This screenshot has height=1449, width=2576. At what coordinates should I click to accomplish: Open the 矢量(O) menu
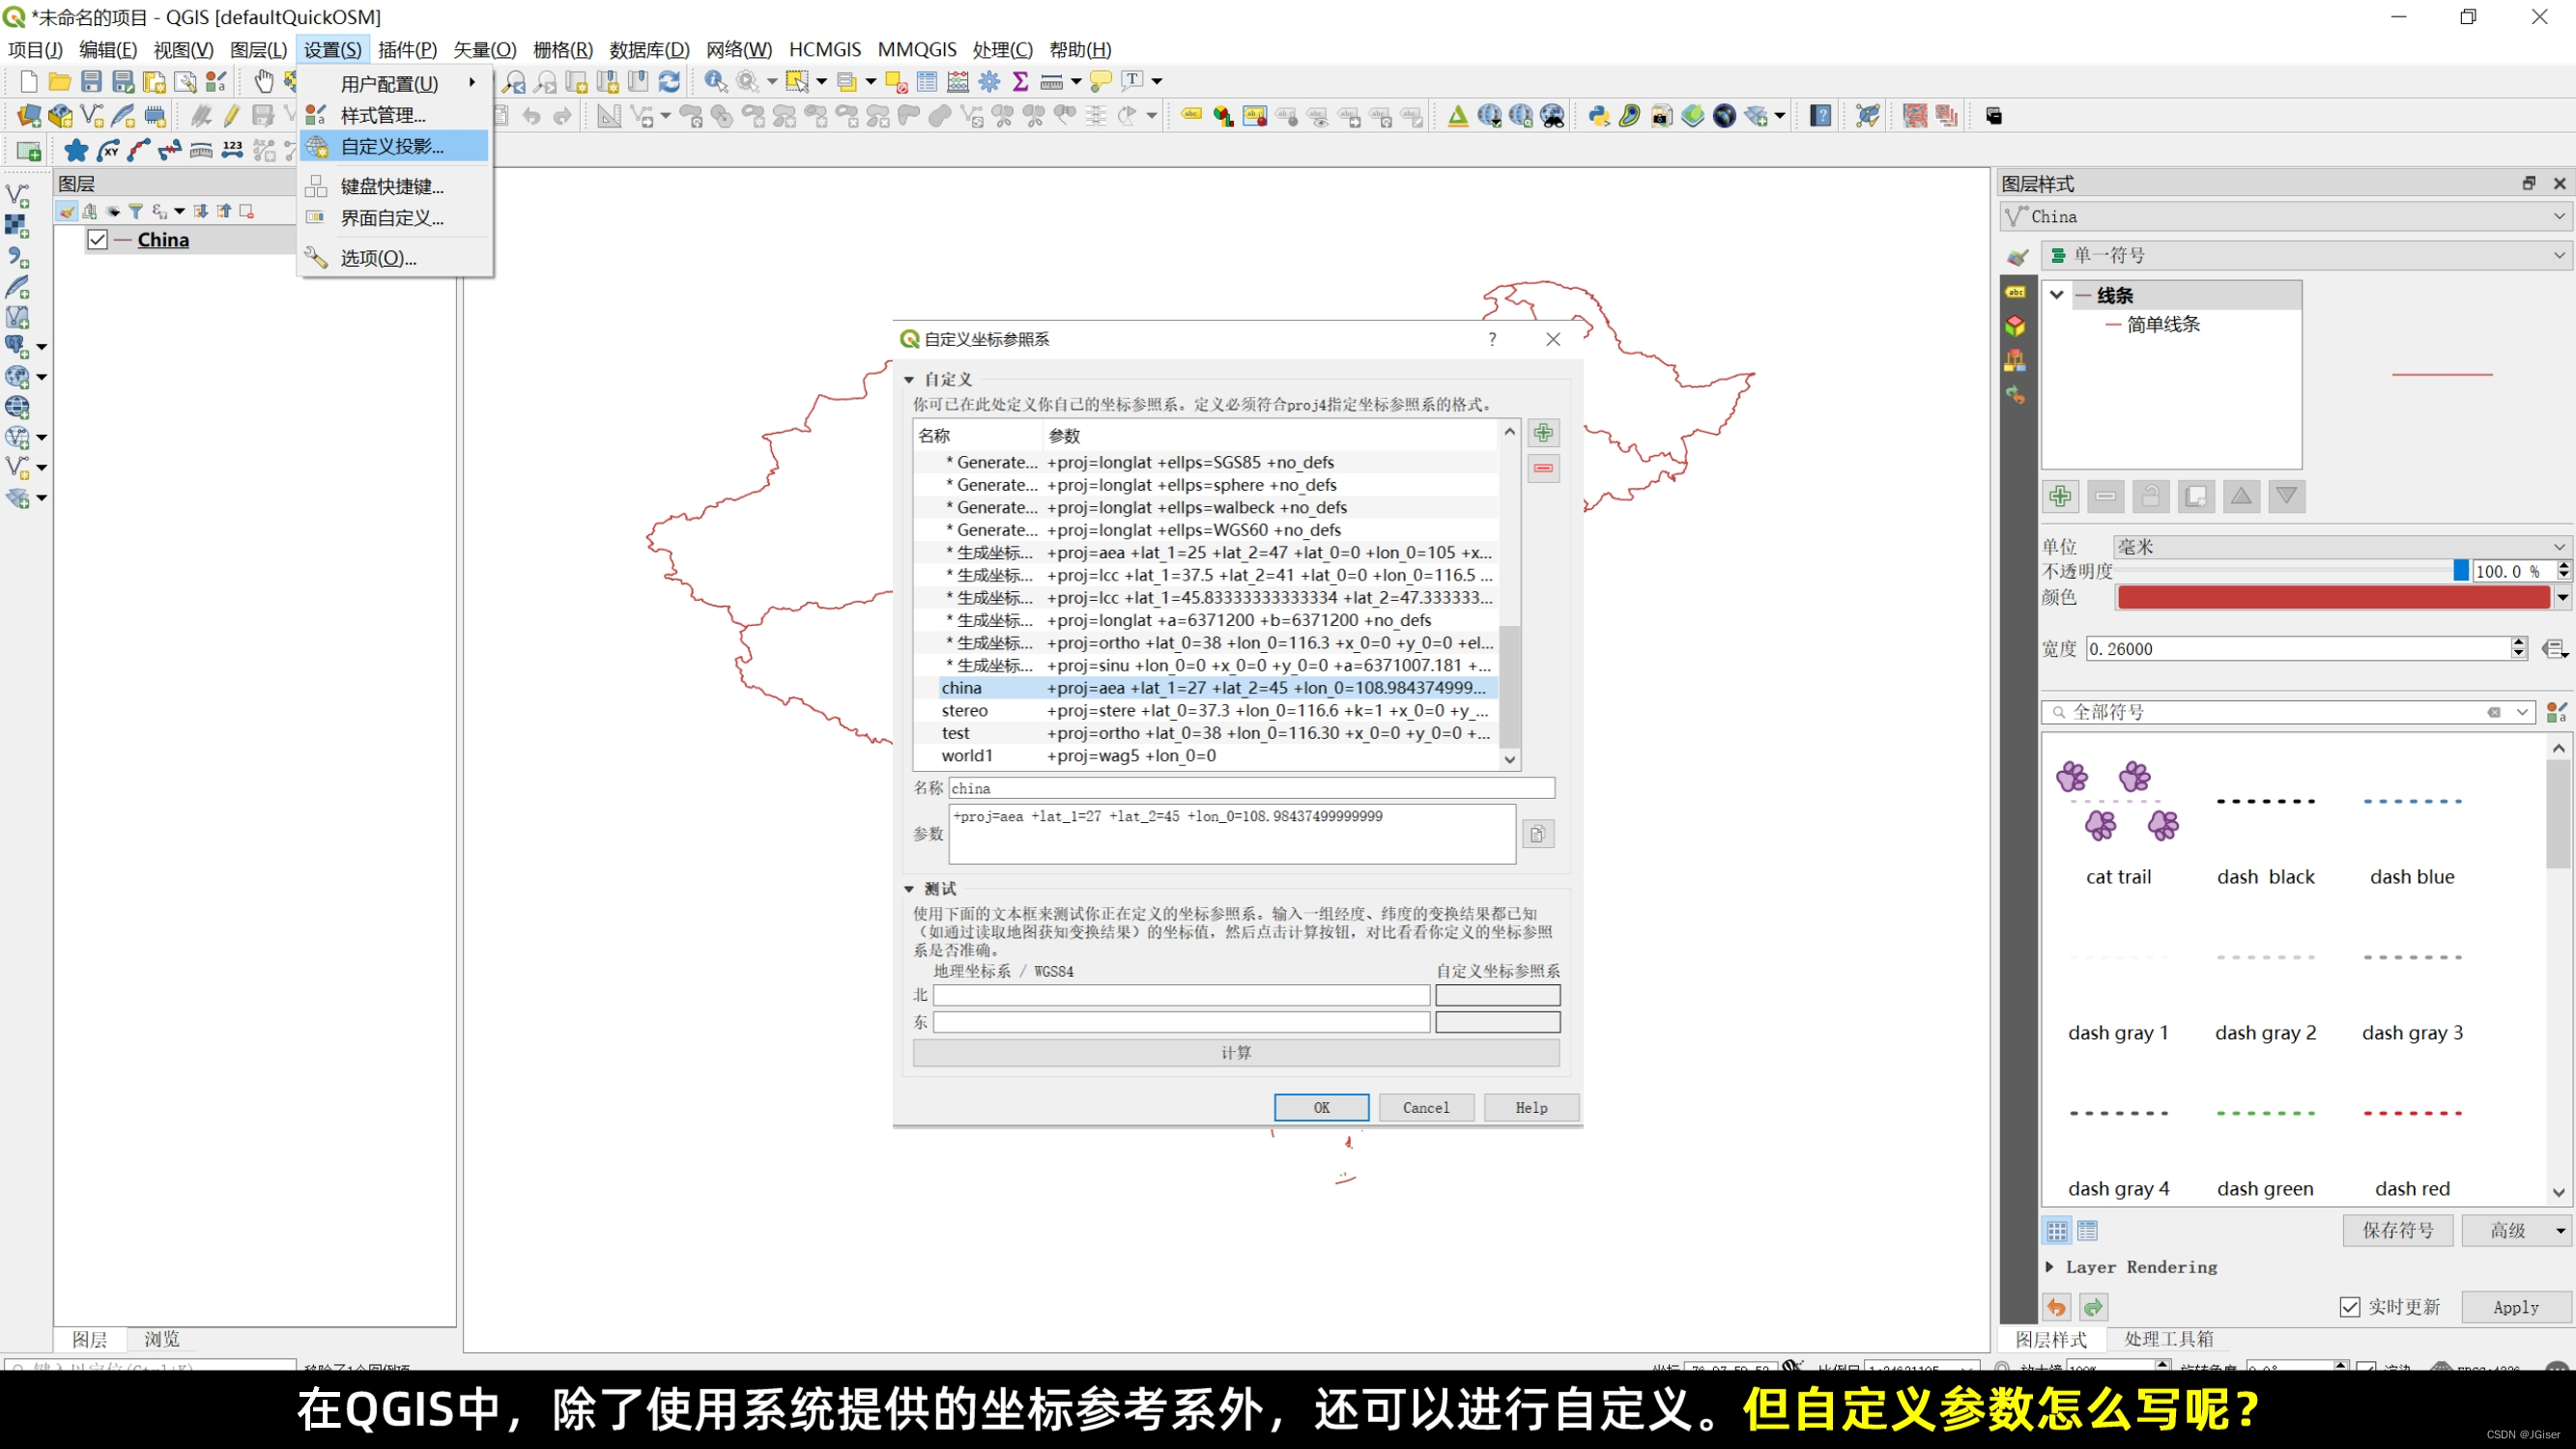[485, 49]
